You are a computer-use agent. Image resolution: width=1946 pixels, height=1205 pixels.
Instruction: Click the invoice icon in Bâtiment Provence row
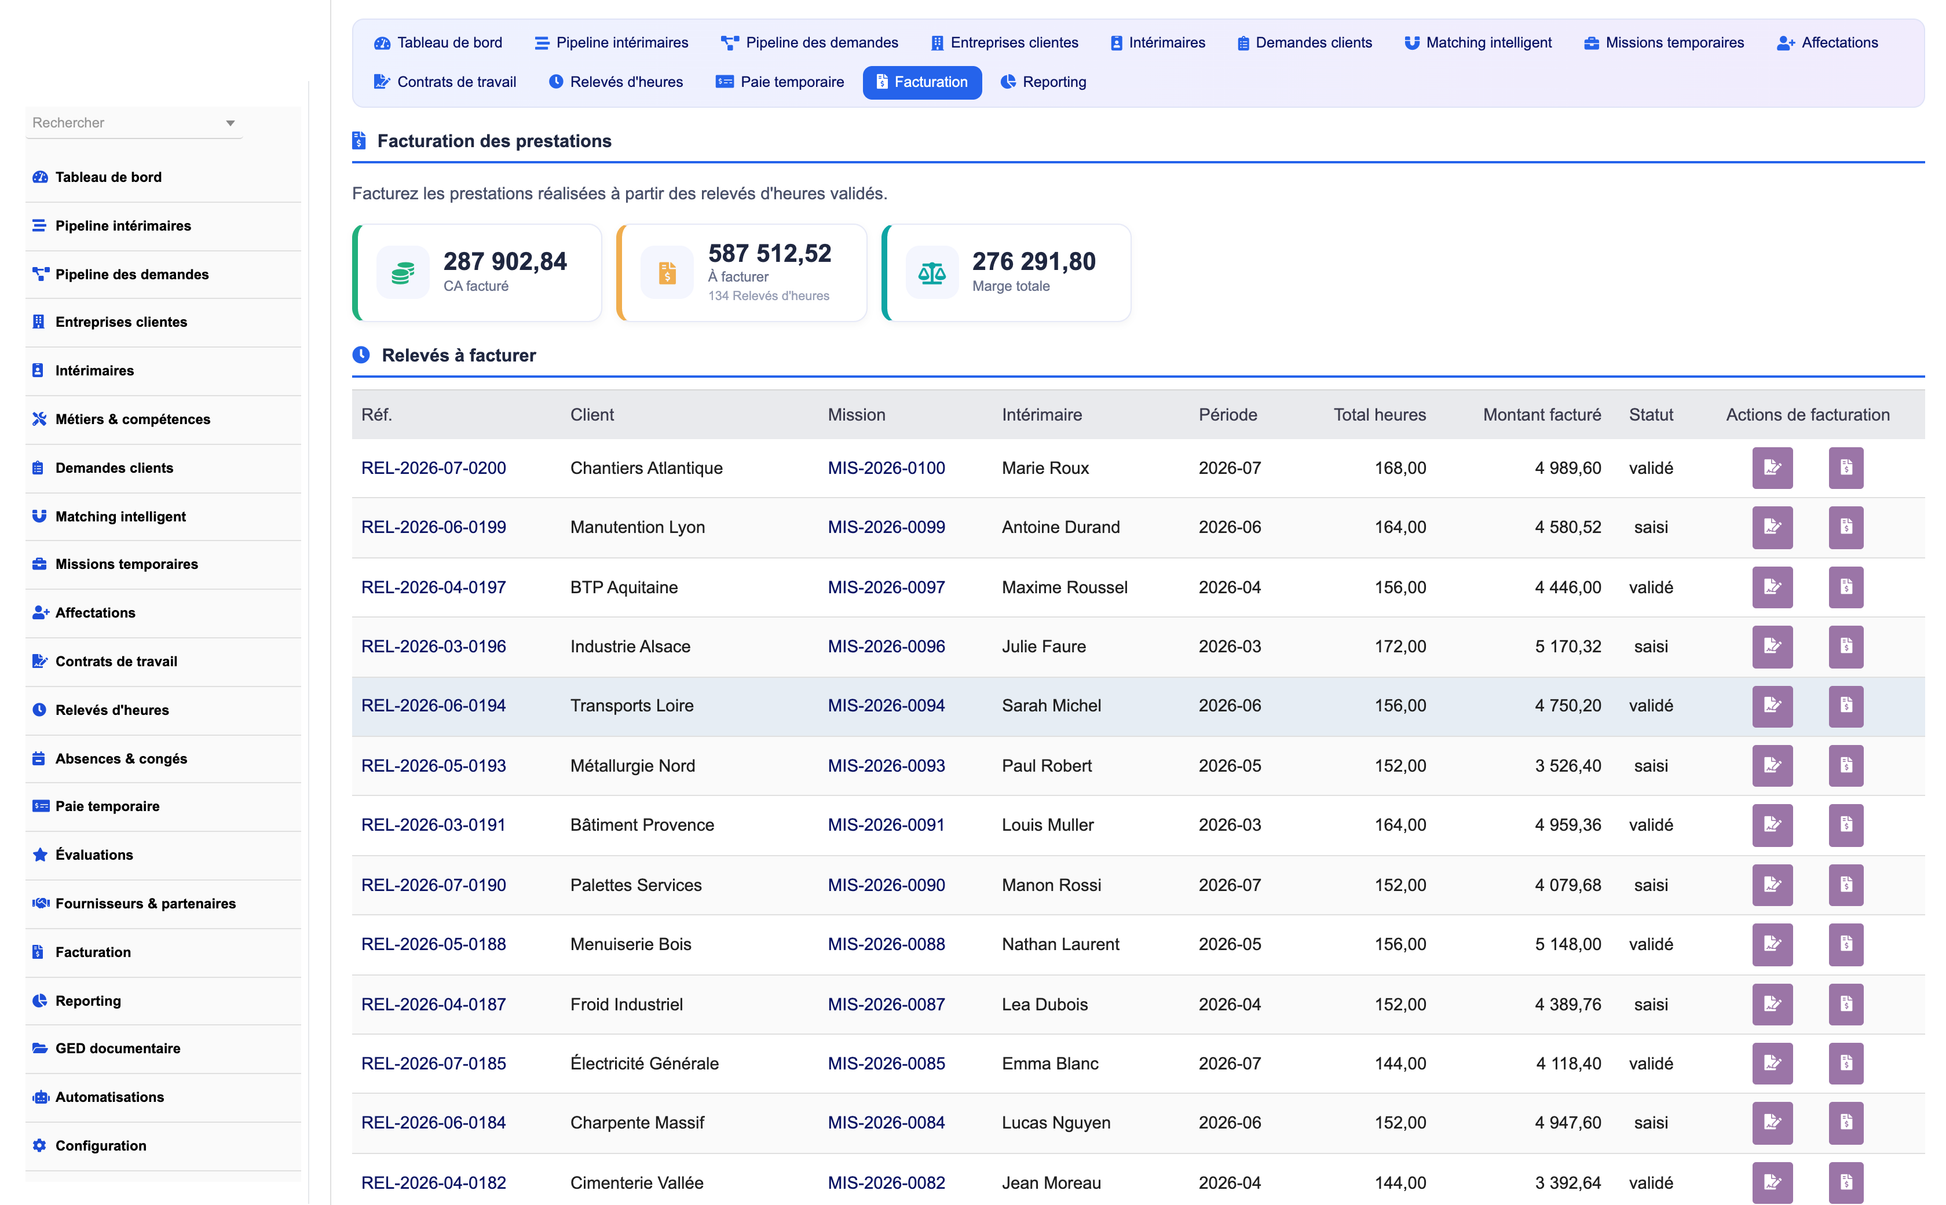[x=1846, y=825]
